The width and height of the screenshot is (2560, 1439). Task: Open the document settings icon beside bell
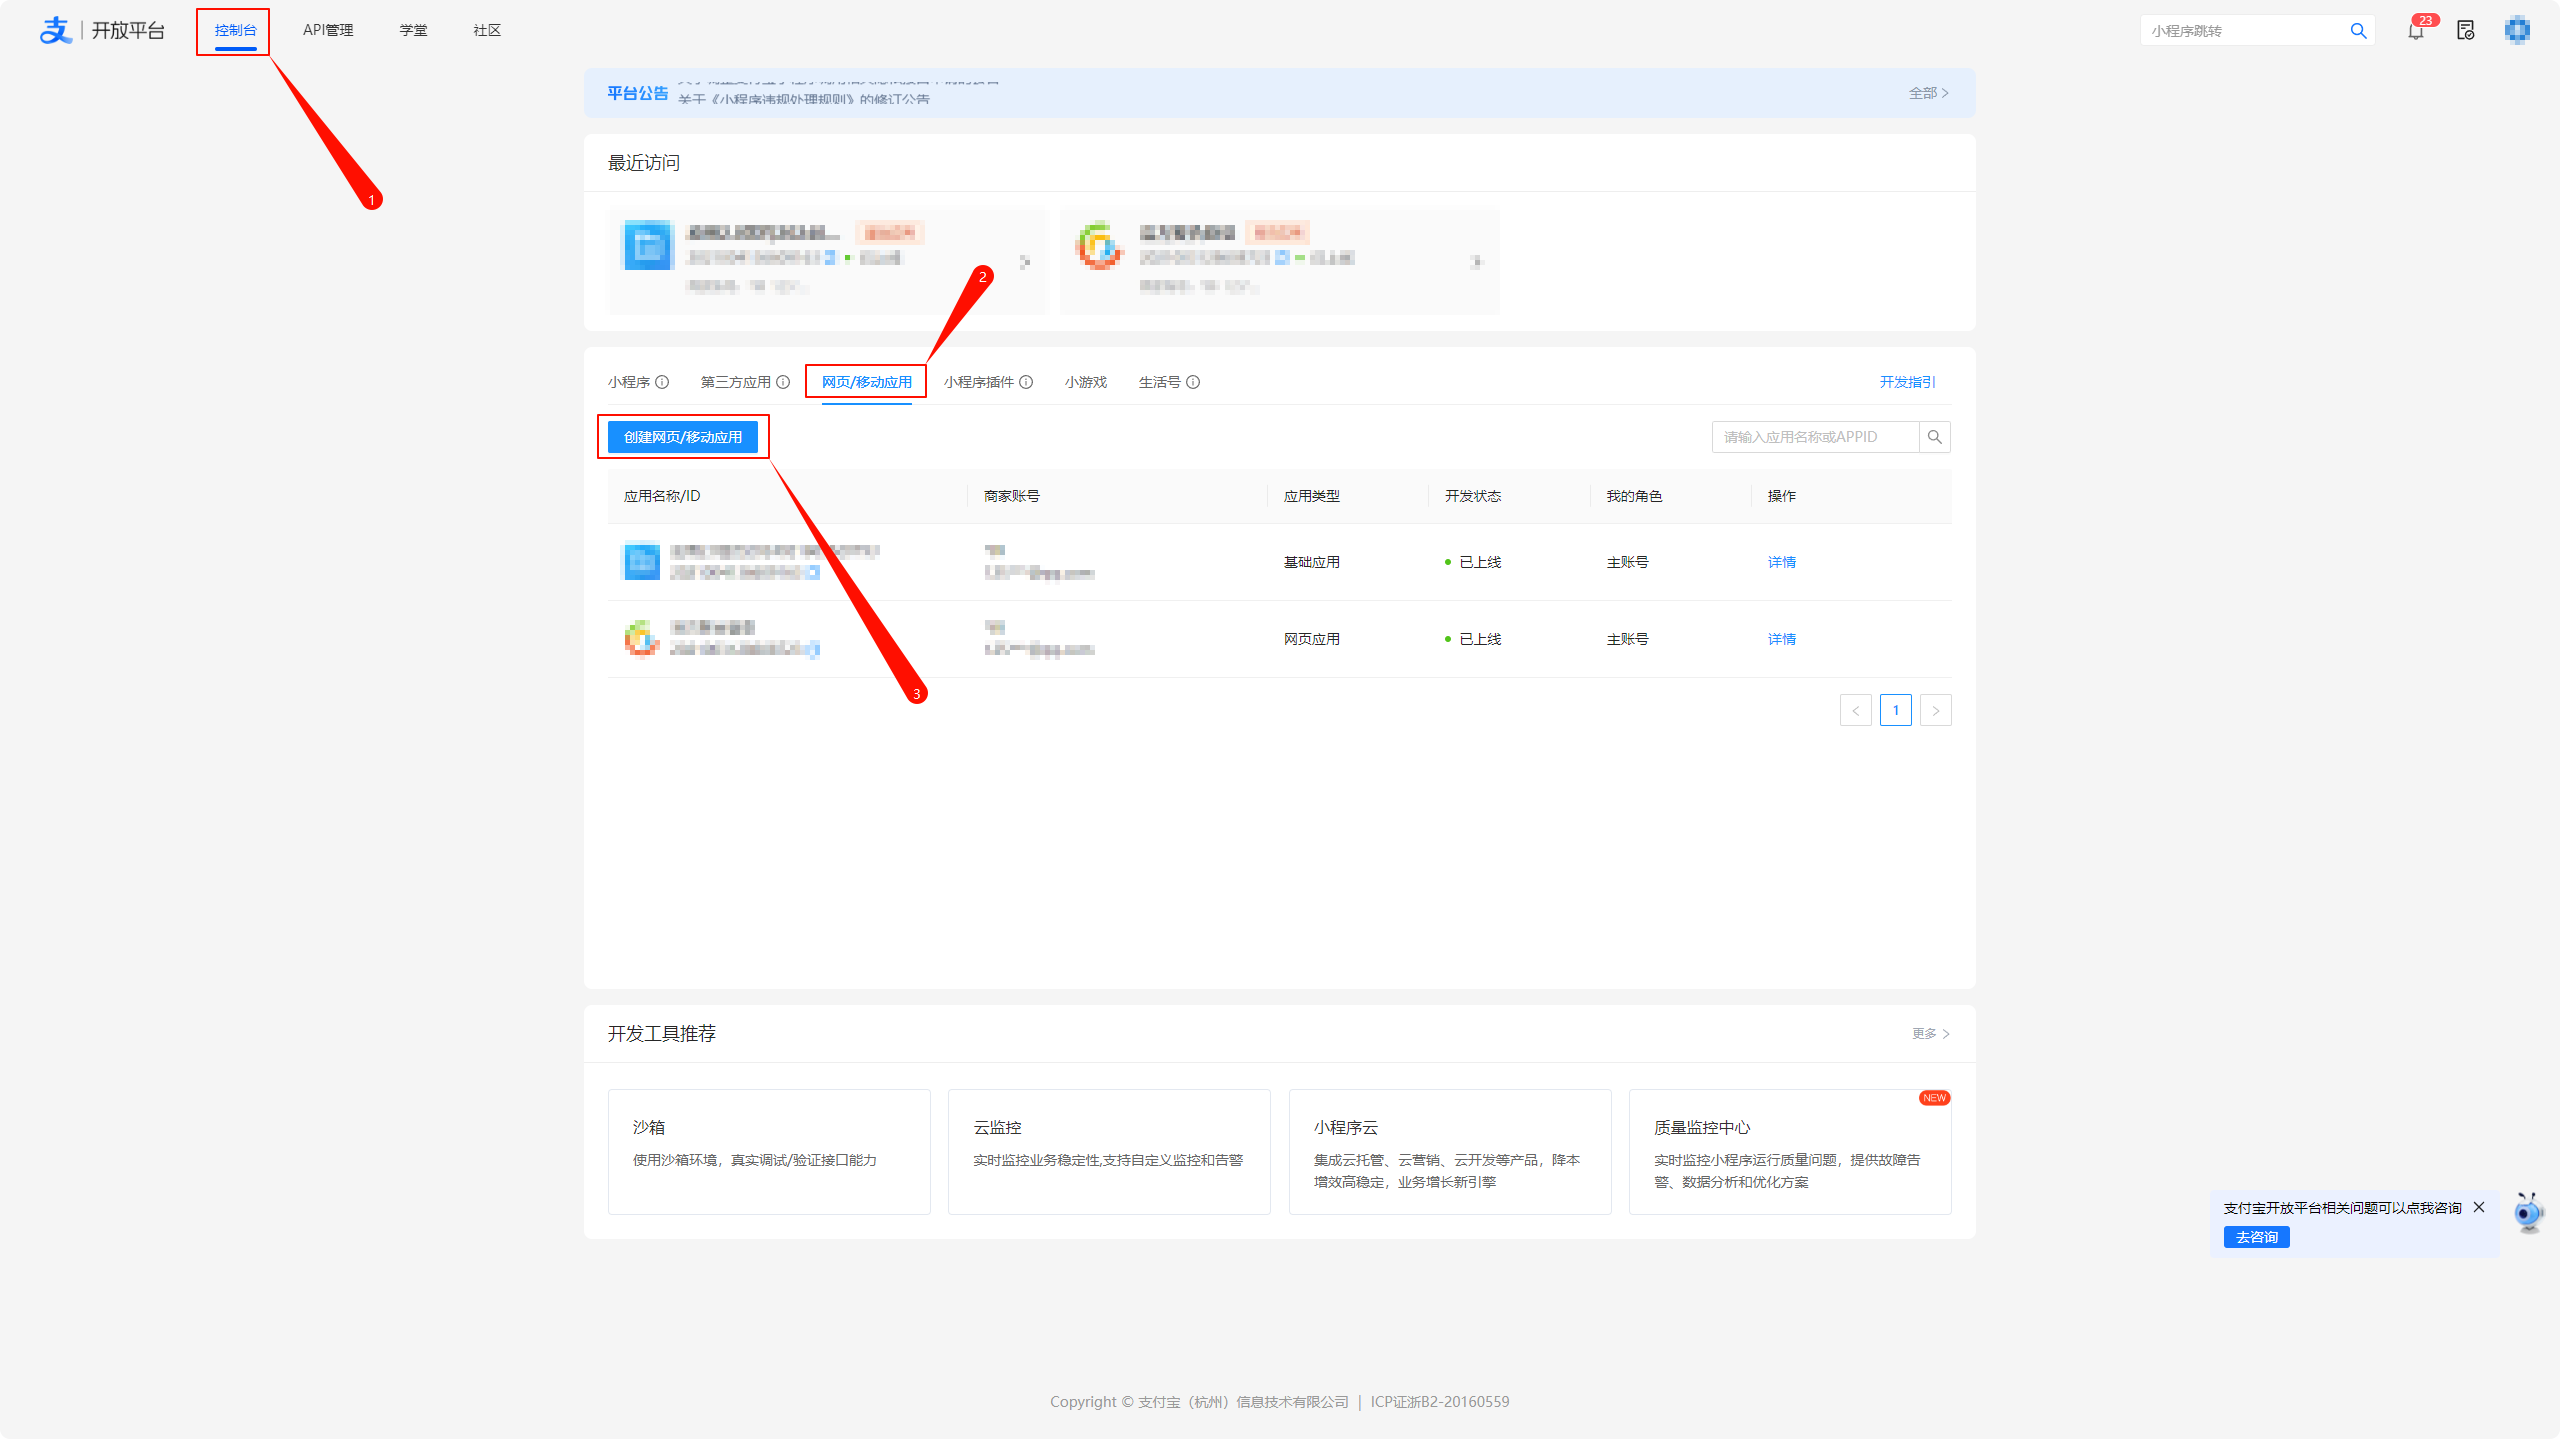(x=2465, y=31)
